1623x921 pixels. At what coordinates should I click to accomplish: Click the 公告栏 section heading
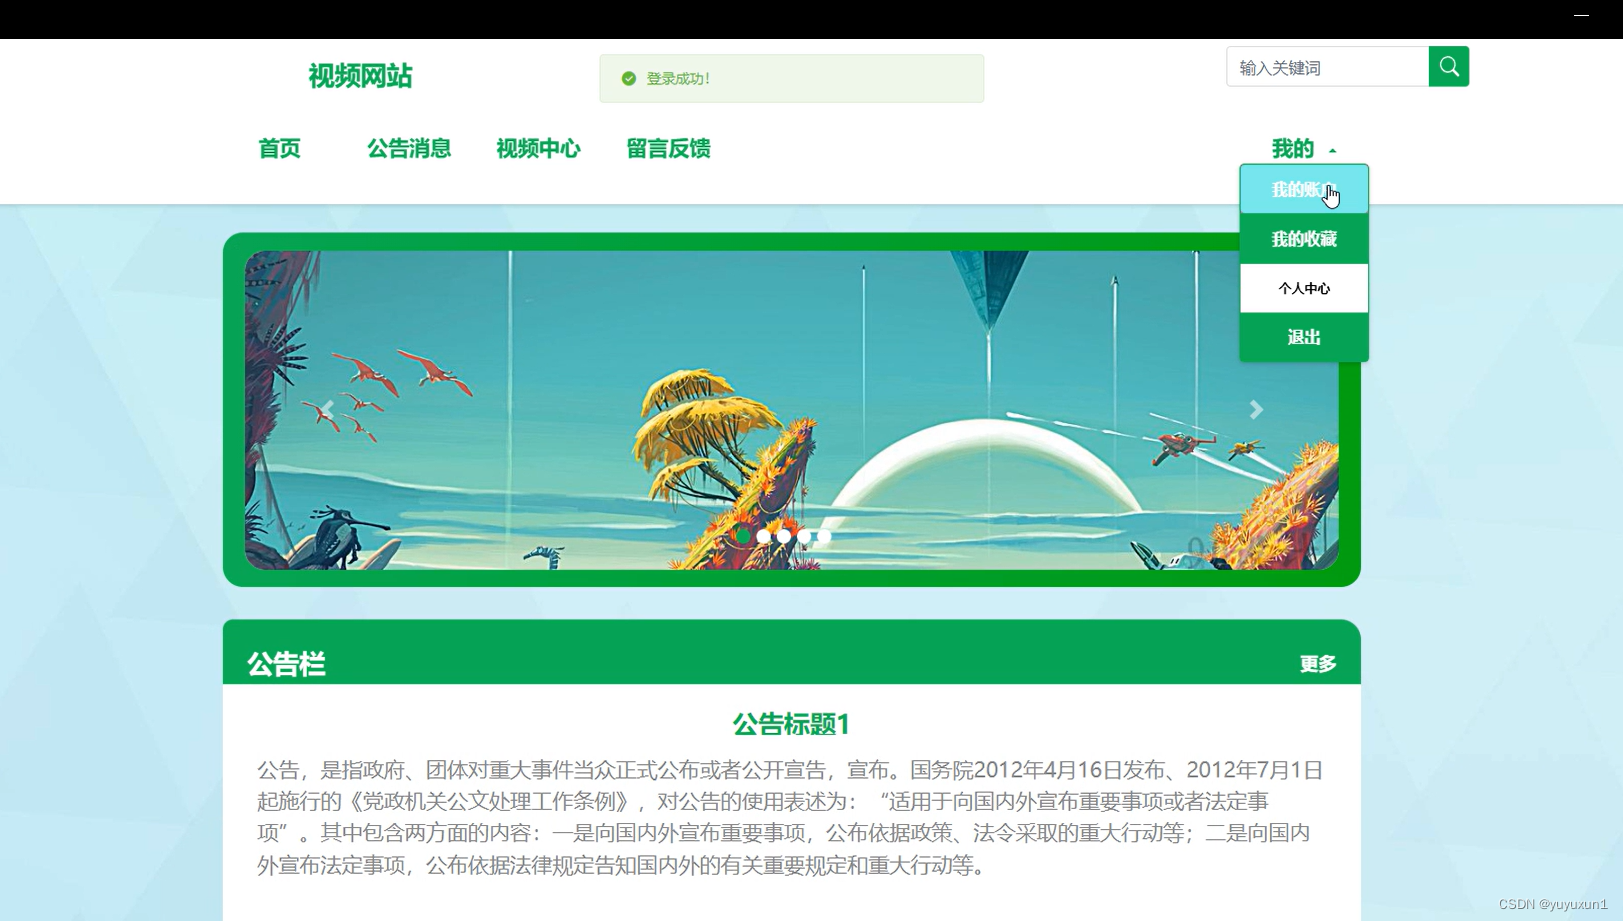click(286, 664)
